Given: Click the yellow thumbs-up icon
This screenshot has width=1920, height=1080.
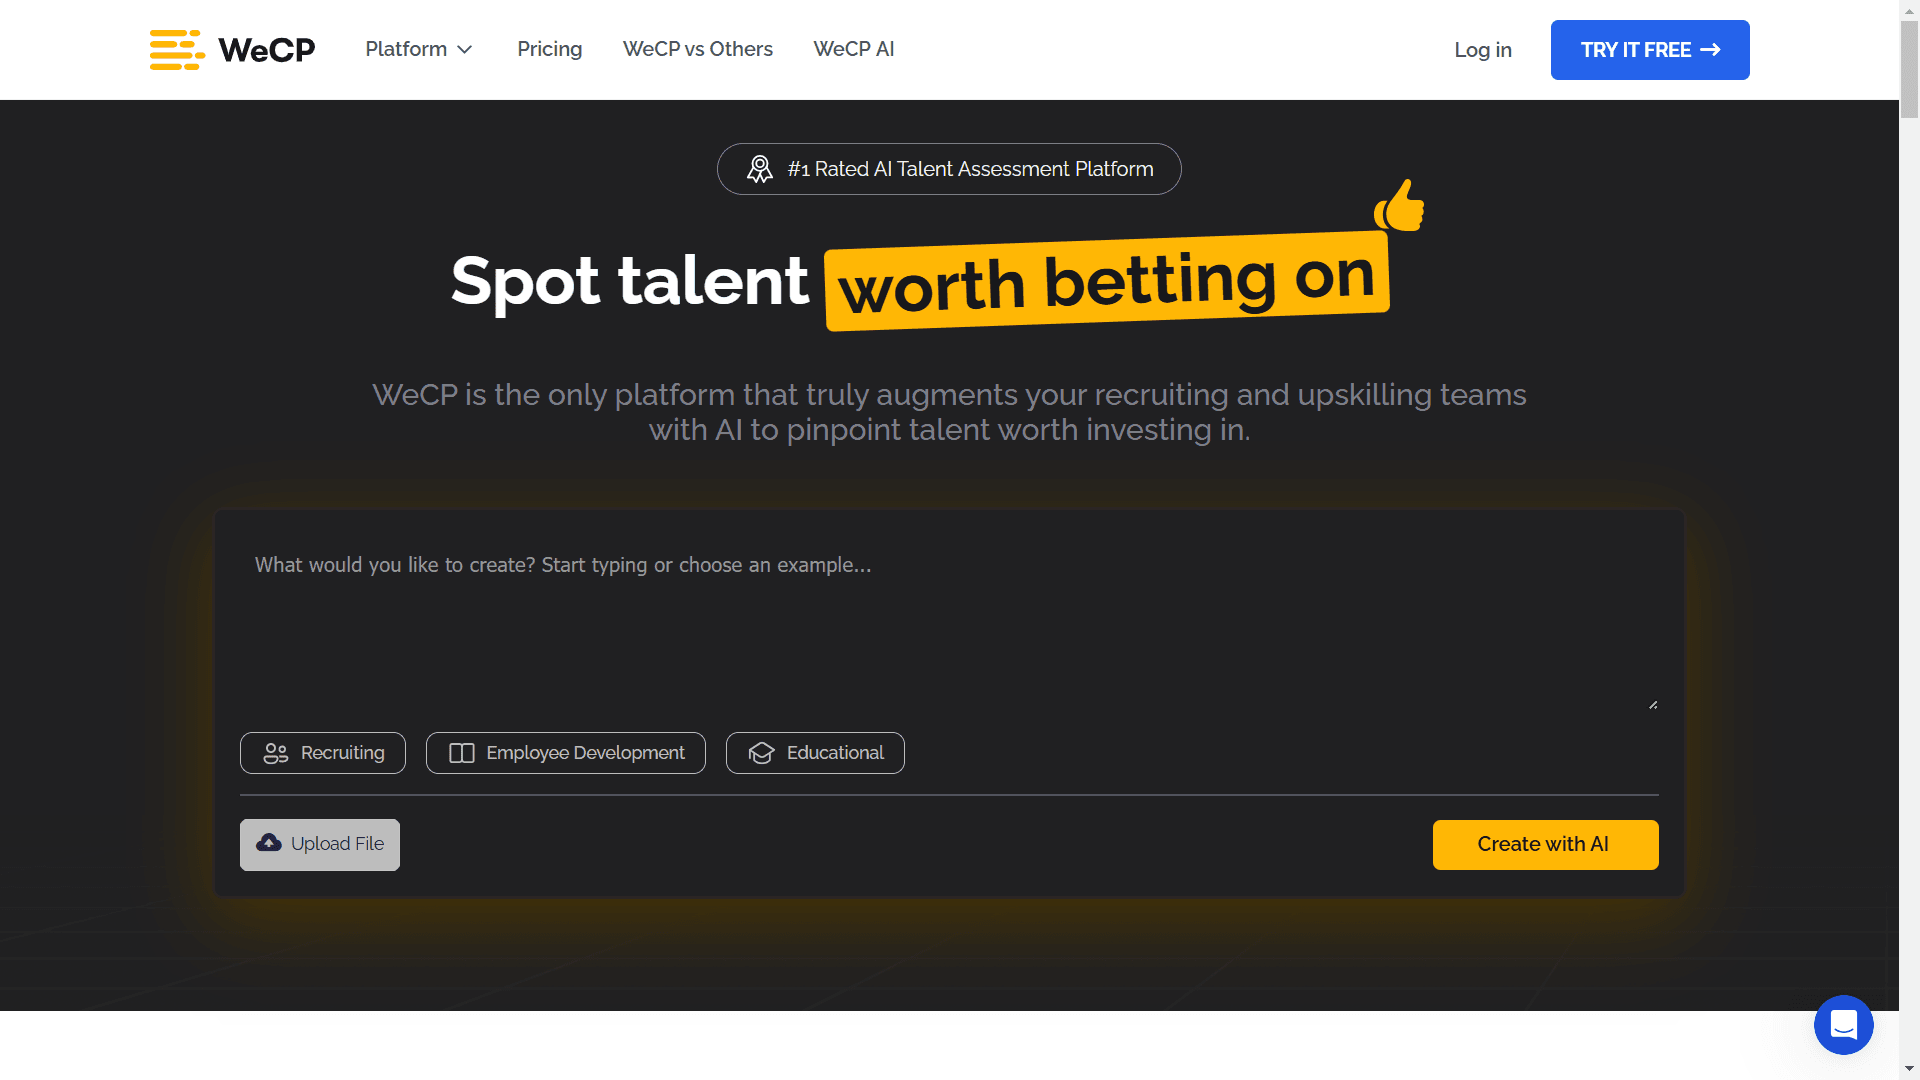Looking at the screenshot, I should 1400,206.
